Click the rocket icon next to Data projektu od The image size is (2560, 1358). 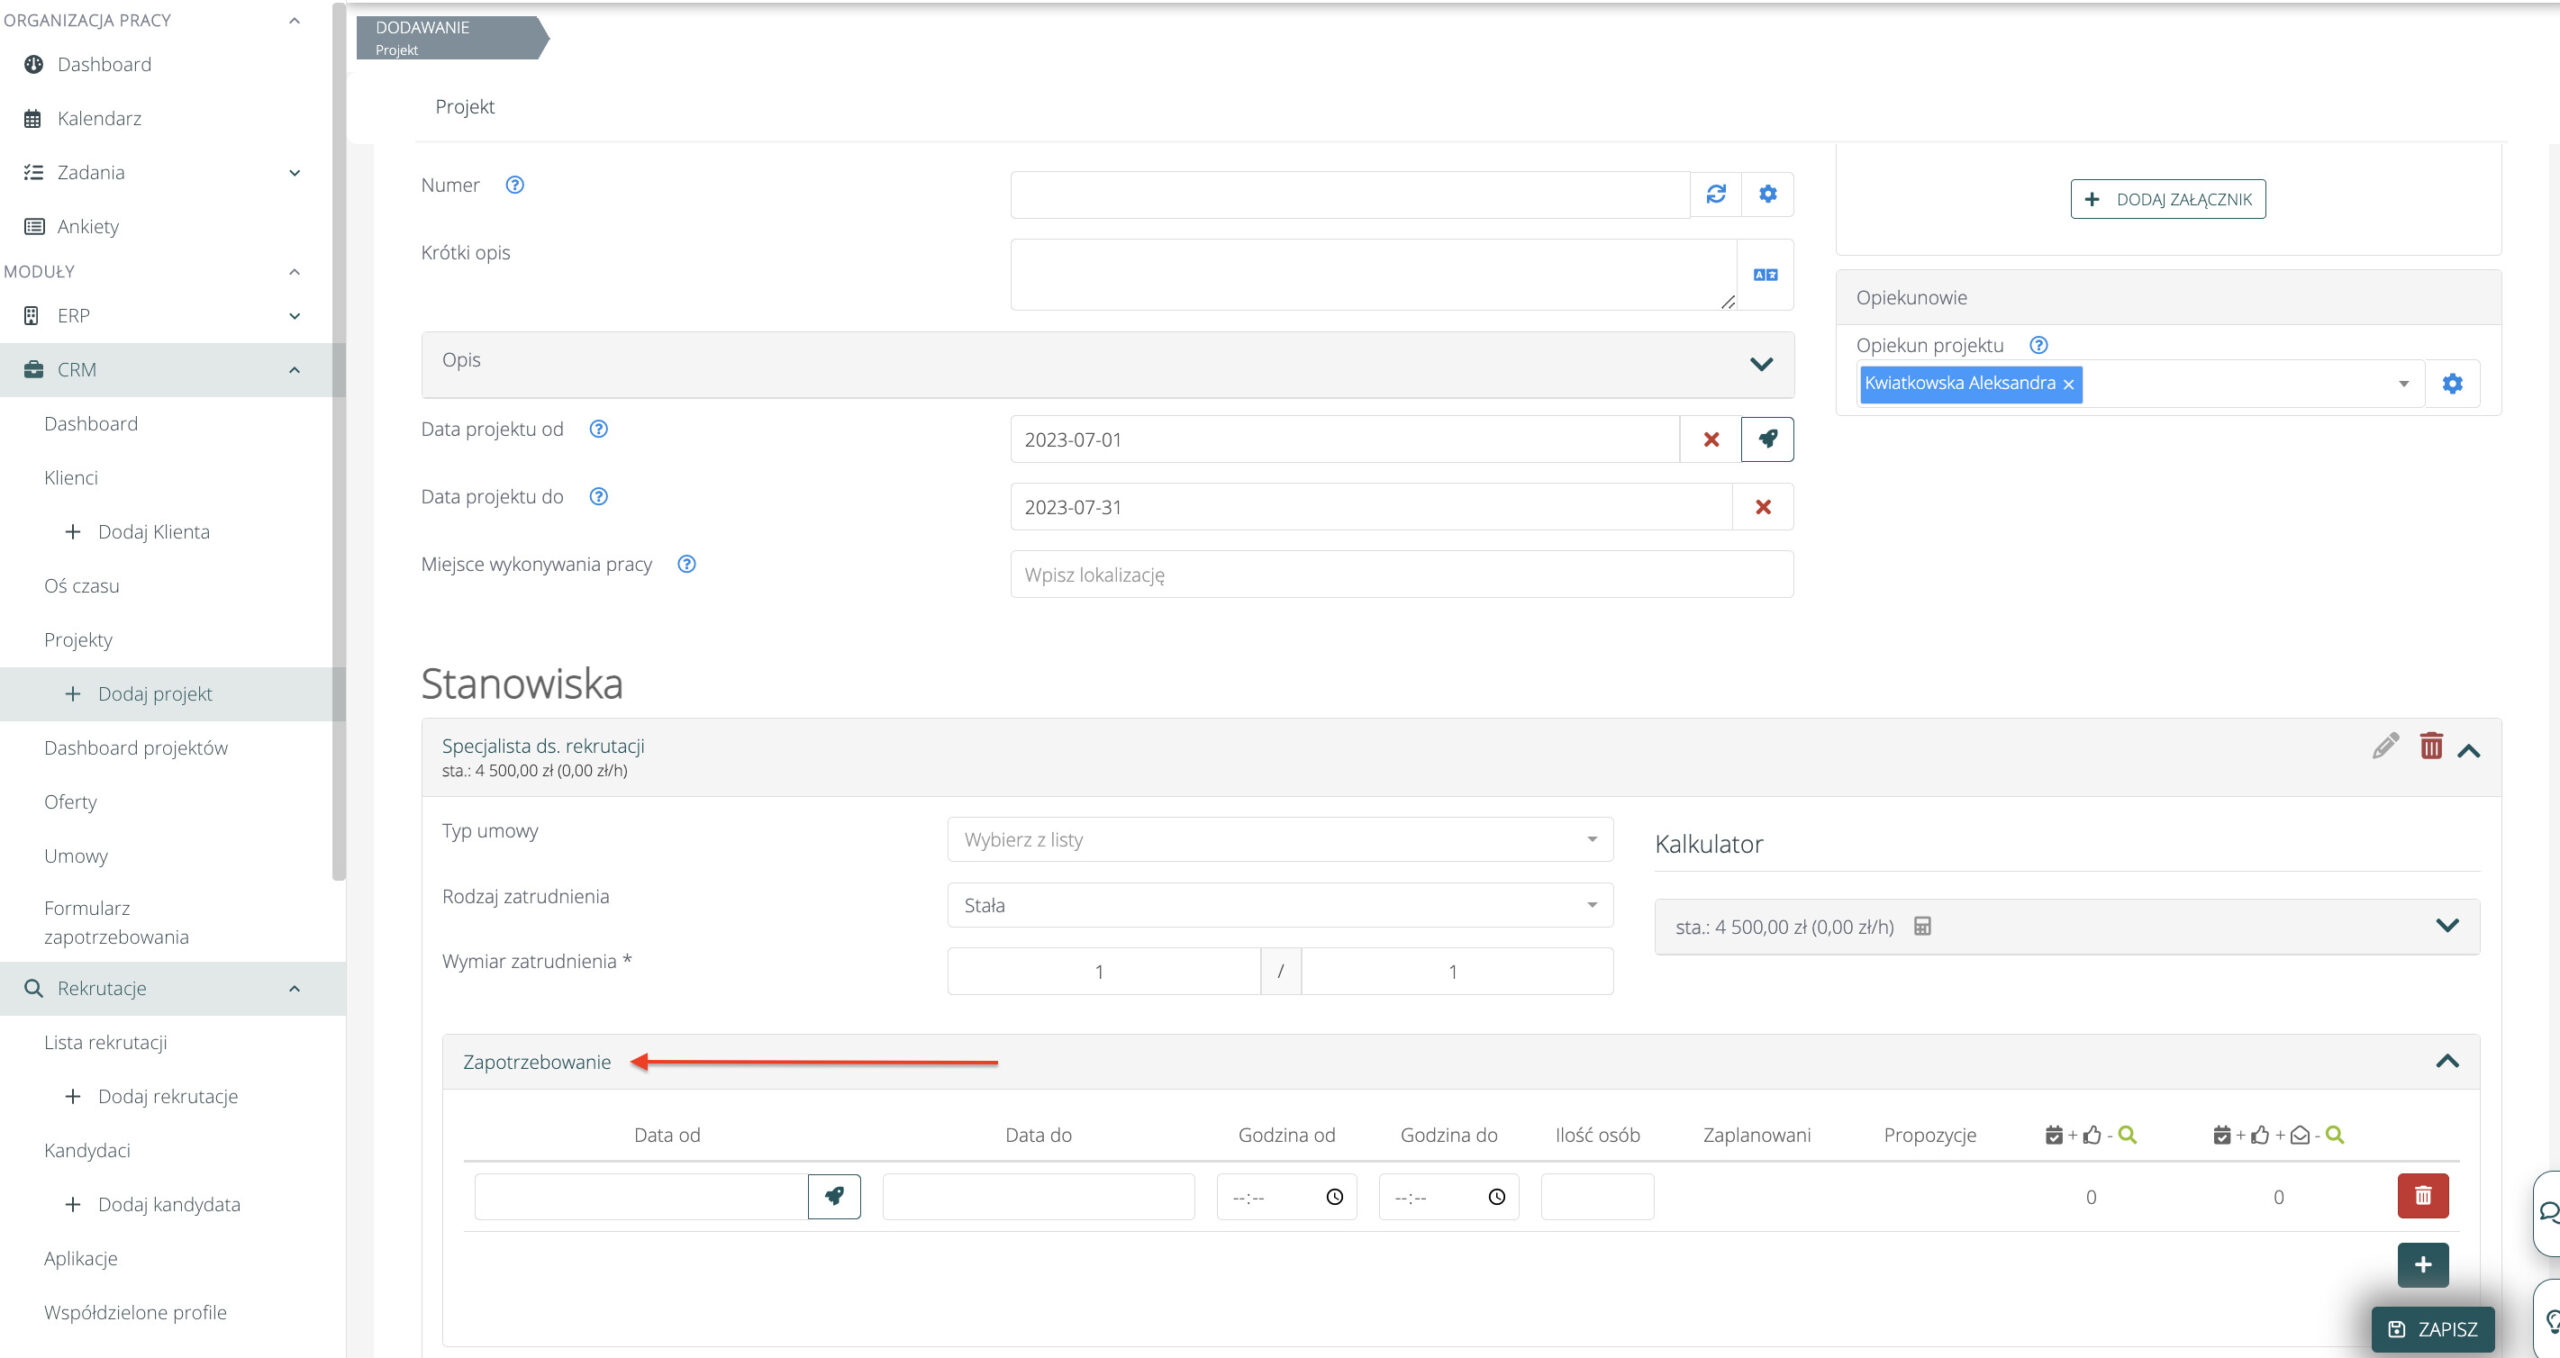pyautogui.click(x=1767, y=439)
